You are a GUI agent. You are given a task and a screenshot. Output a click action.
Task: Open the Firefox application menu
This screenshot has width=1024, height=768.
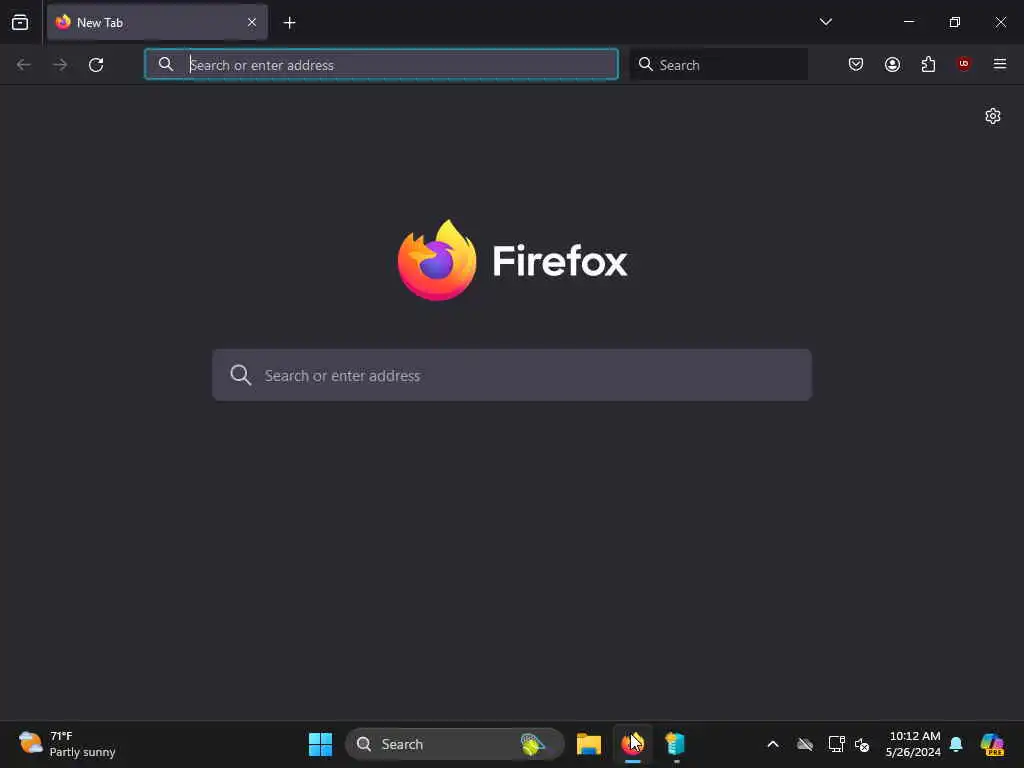999,64
